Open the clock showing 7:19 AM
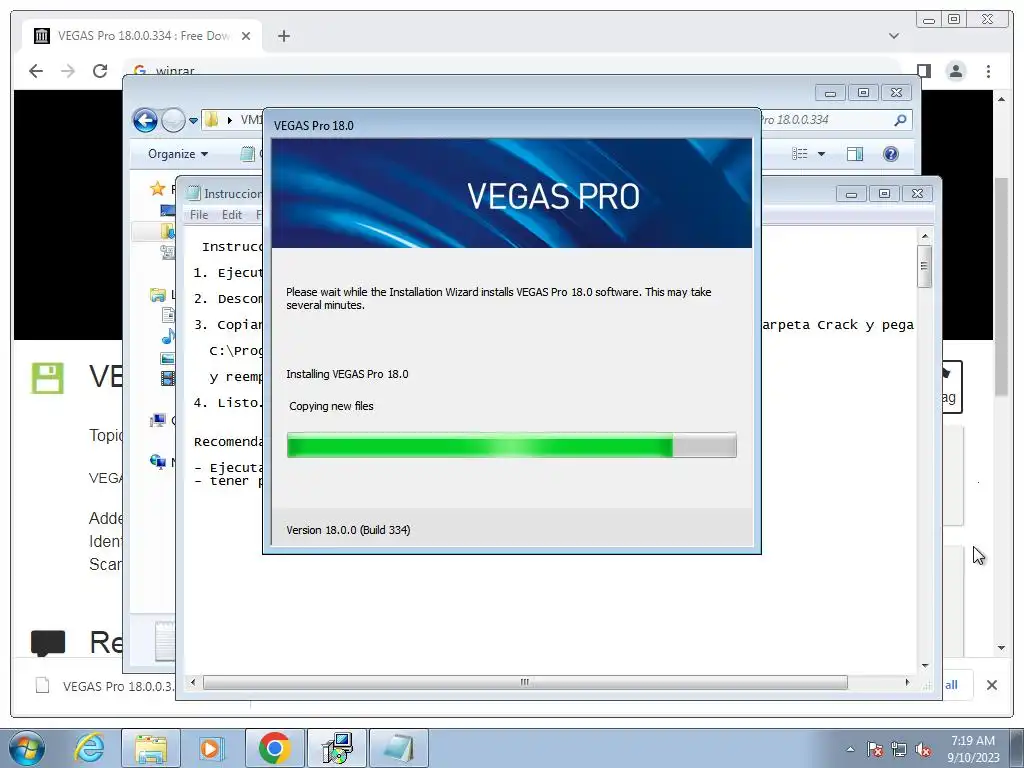The height and width of the screenshot is (768, 1024). click(973, 748)
